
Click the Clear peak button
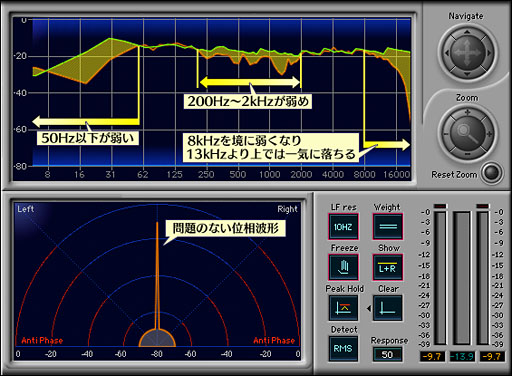(x=388, y=308)
